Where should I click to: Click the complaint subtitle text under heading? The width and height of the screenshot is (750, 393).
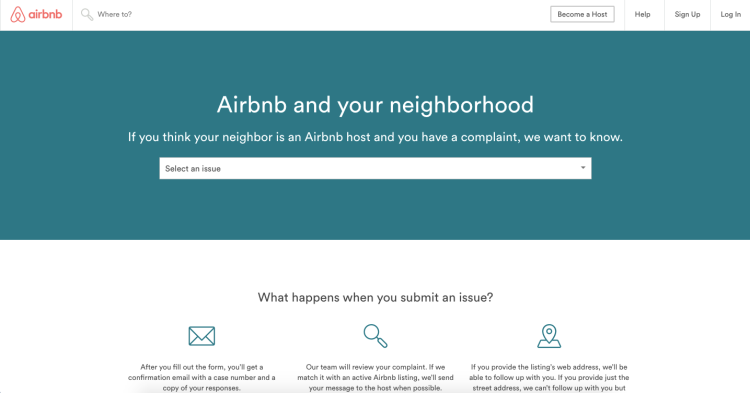point(375,137)
